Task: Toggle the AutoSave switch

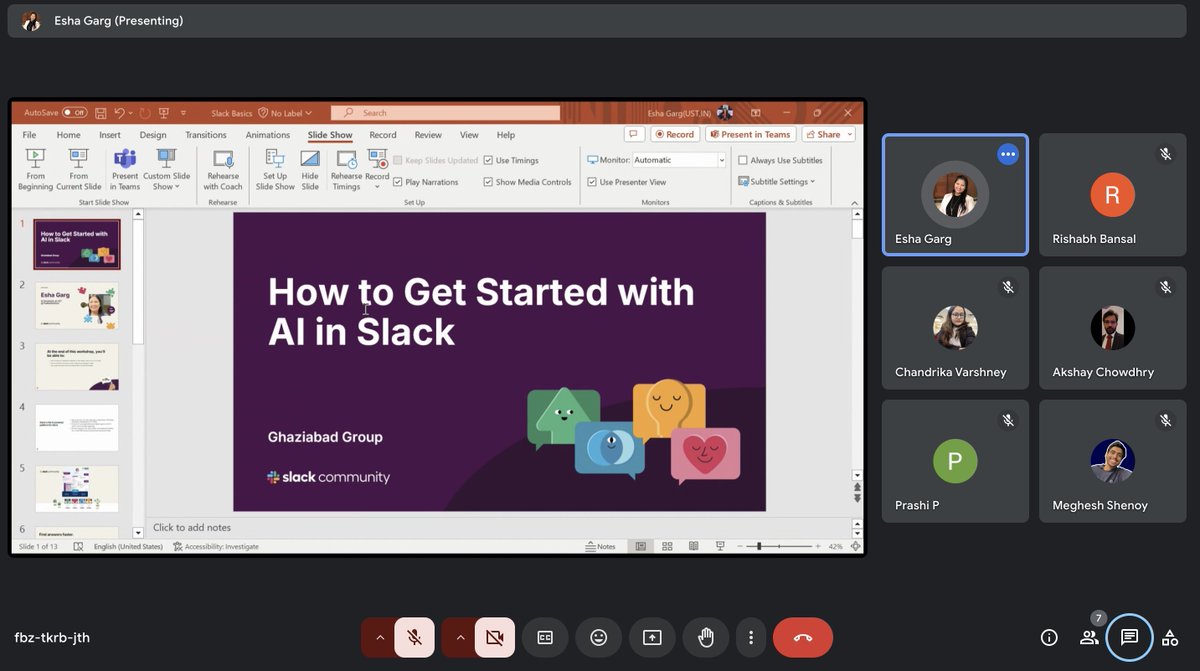Action: 74,113
